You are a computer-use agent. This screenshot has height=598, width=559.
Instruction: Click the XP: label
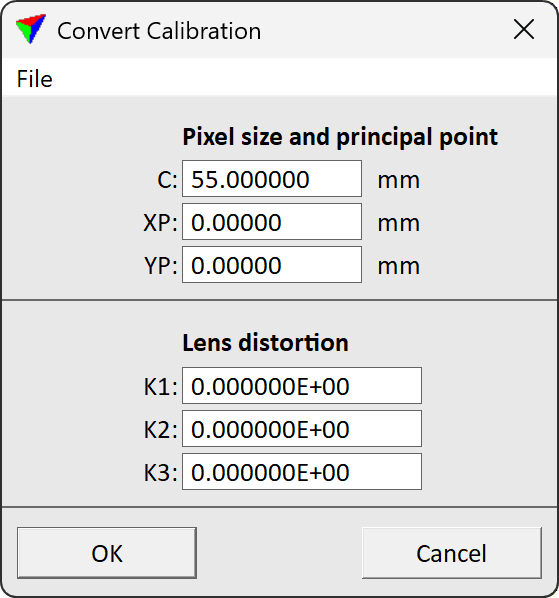pyautogui.click(x=161, y=223)
